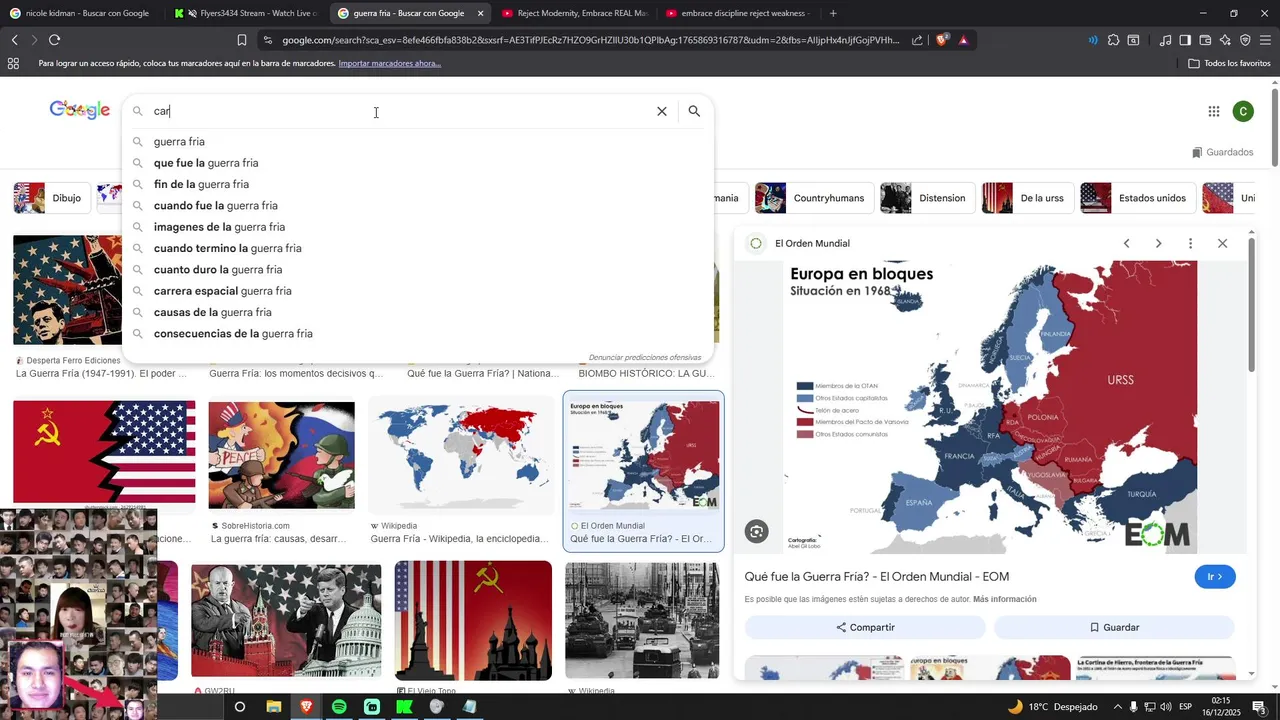1280x720 pixels.
Task: Open Brave VPN shield icon
Action: (1245, 40)
